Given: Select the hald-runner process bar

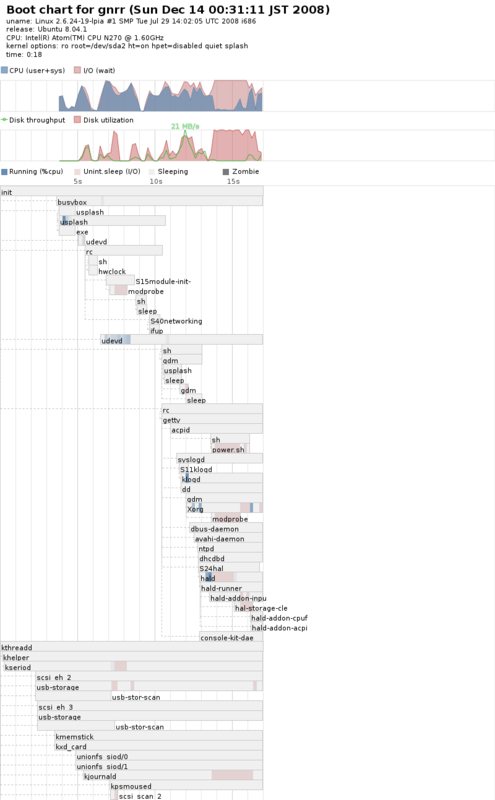Looking at the screenshot, I should coord(232,588).
